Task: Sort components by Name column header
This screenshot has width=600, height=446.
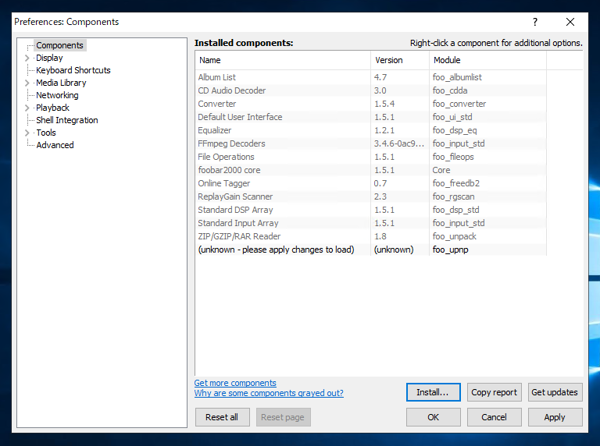Action: pos(281,60)
